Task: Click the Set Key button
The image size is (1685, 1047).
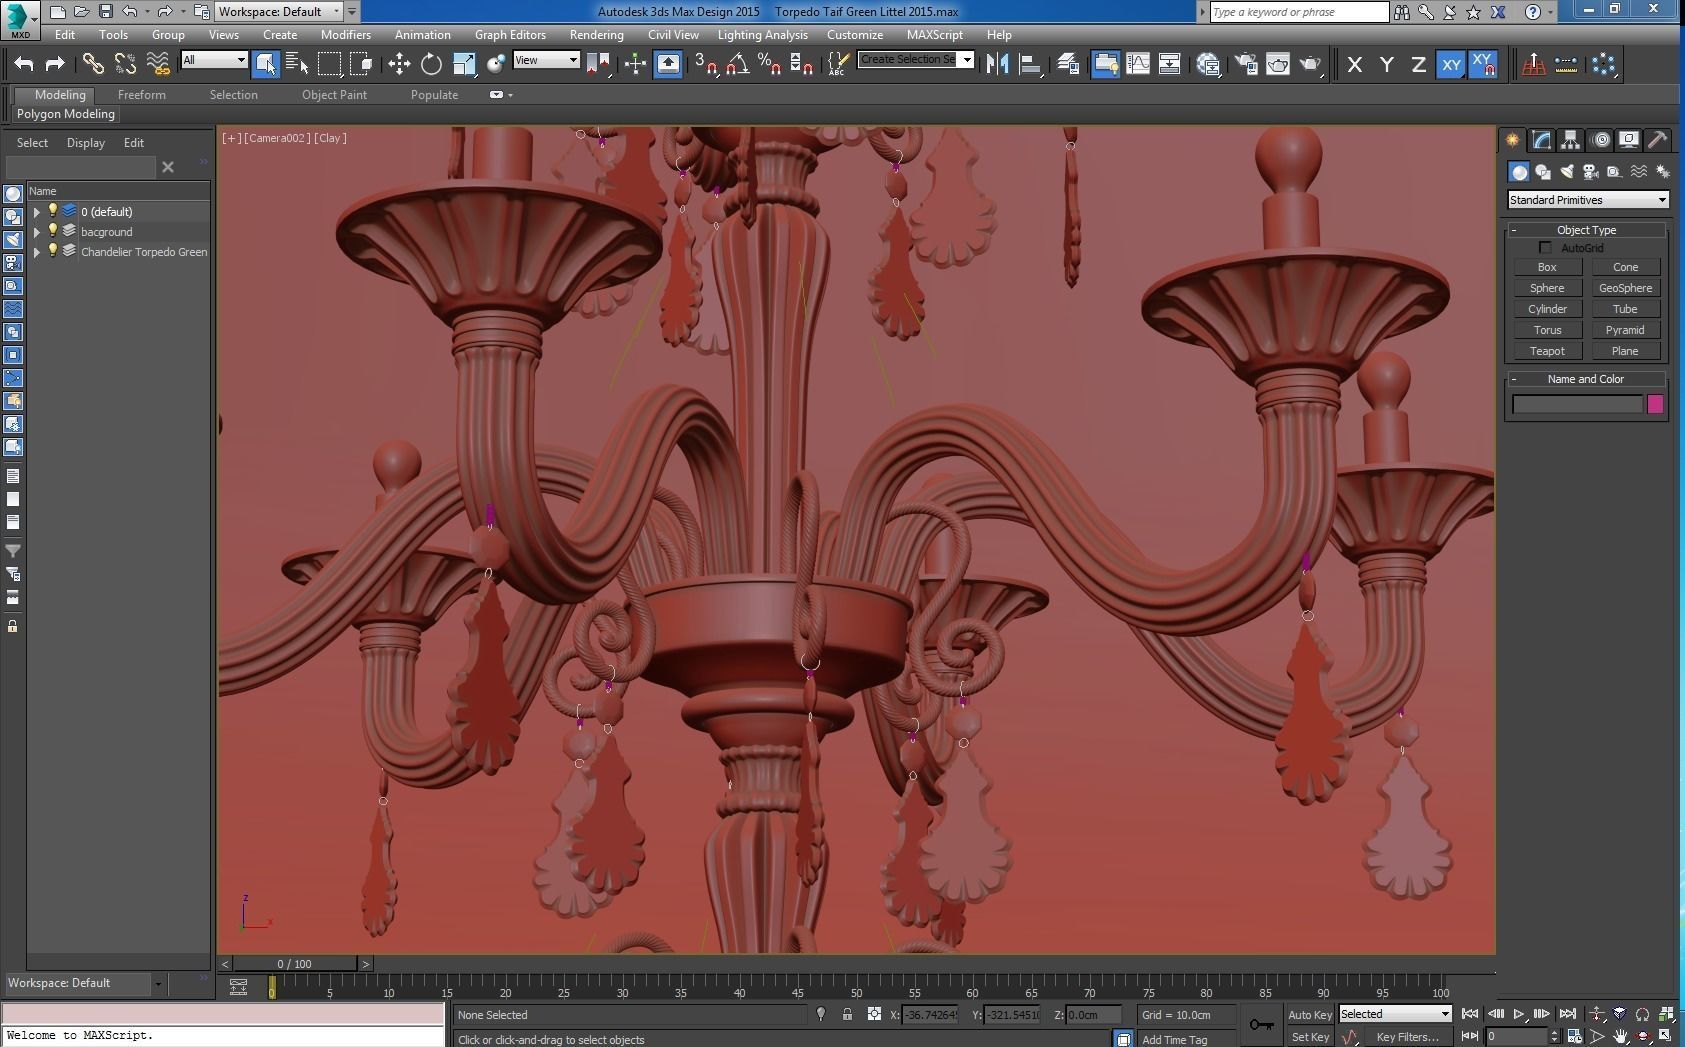Action: 1310,1037
